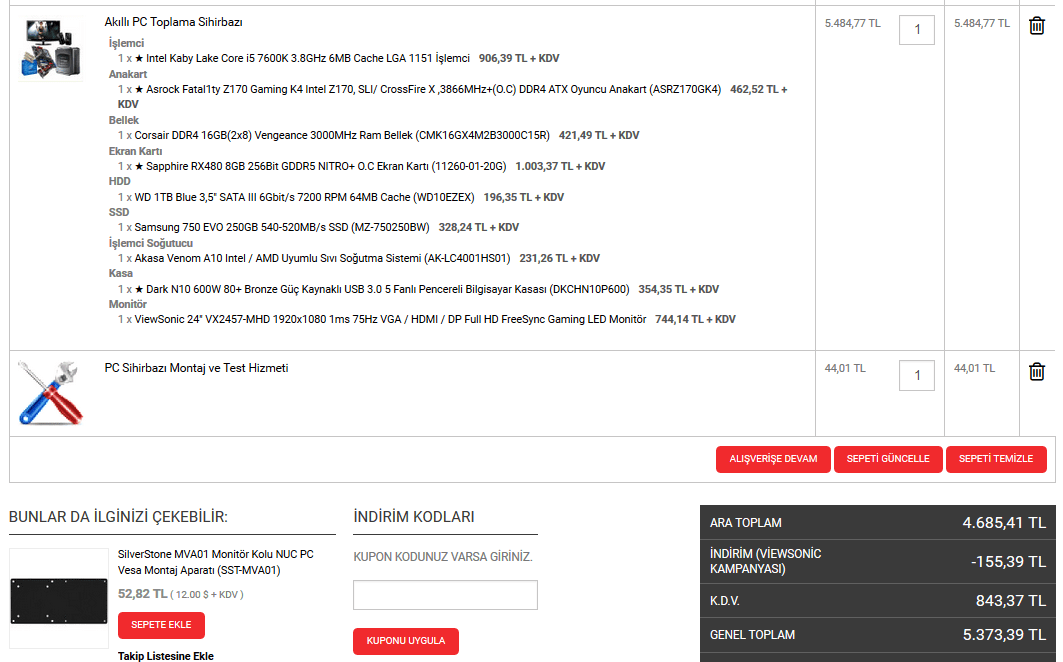The width and height of the screenshot is (1063, 662).
Task: Select the Anakart category label
Action: (x=128, y=75)
